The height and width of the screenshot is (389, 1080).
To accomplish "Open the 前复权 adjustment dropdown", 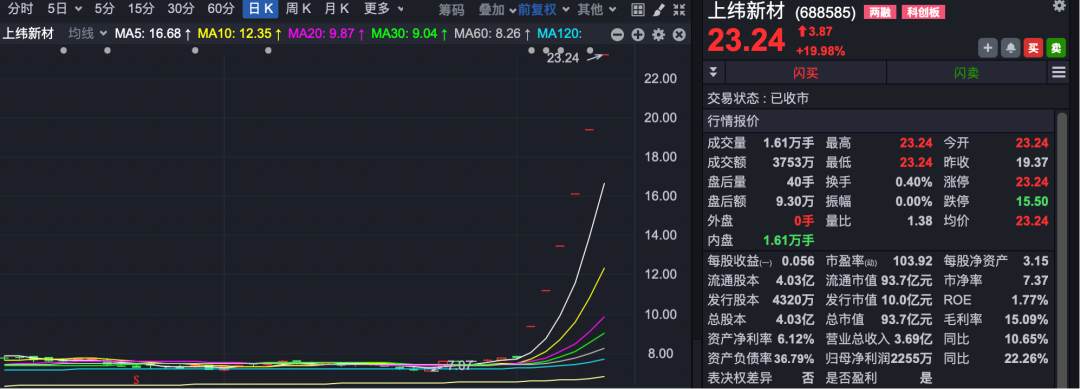I will (565, 10).
